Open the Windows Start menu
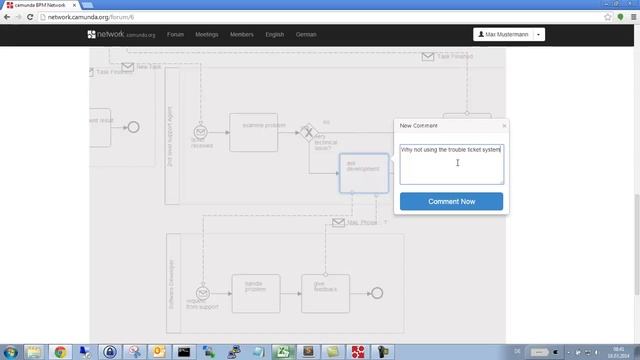 pos(10,352)
